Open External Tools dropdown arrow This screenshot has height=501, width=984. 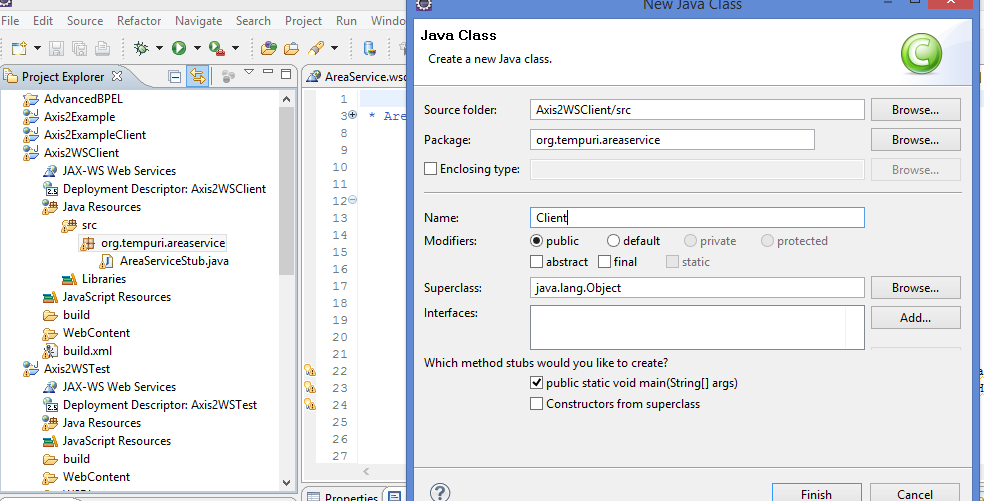pyautogui.click(x=235, y=48)
